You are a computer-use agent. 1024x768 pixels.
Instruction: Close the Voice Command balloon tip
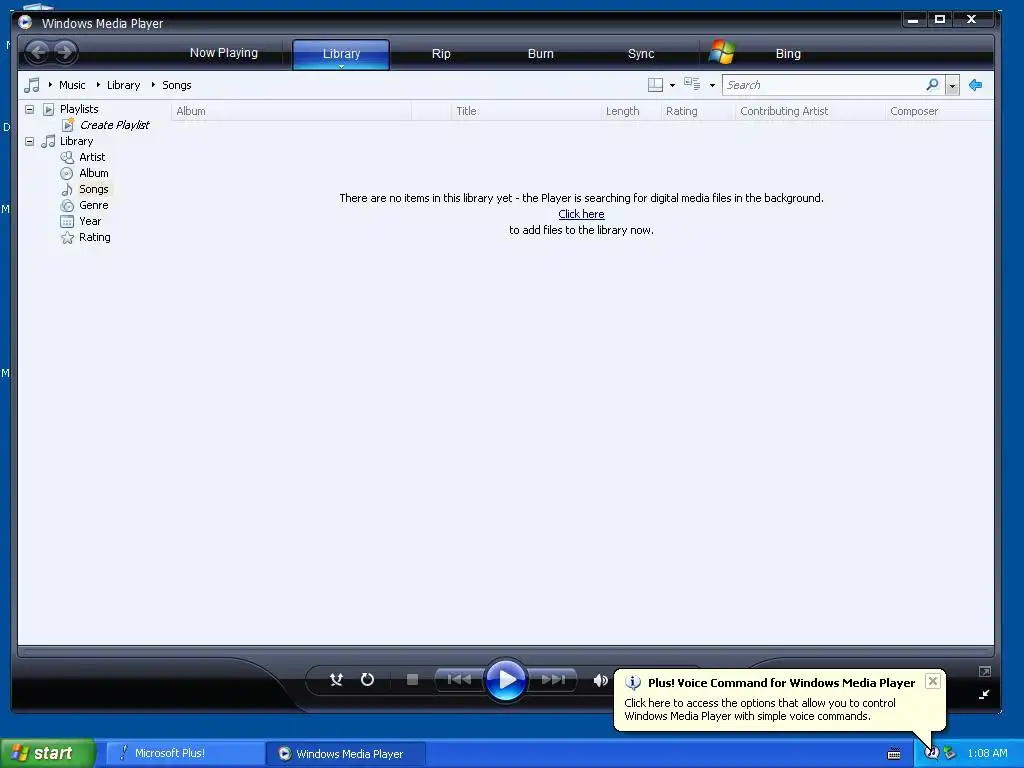[933, 681]
